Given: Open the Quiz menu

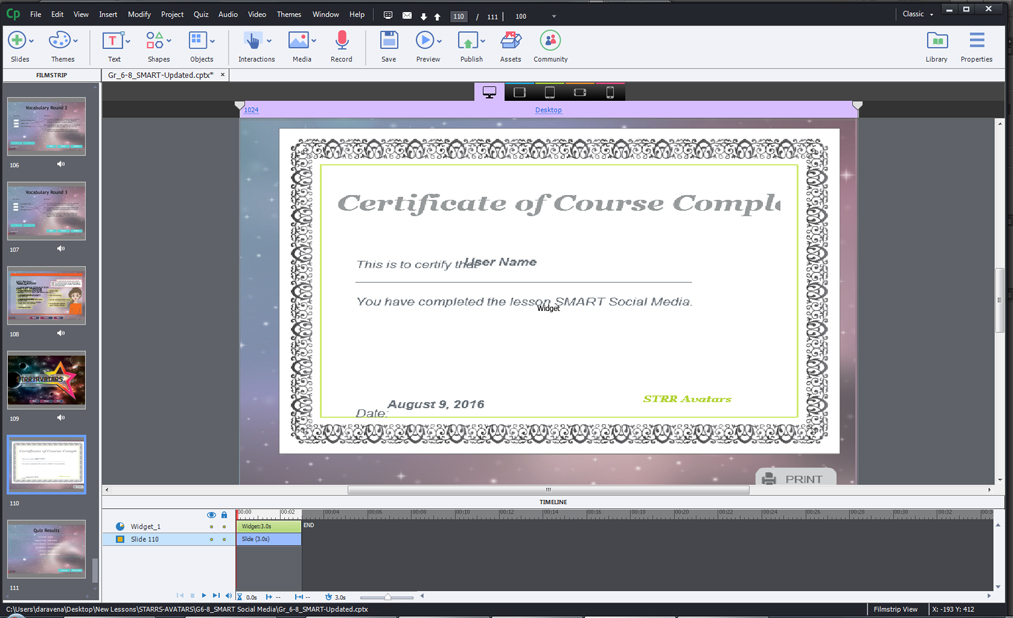Looking at the screenshot, I should pyautogui.click(x=200, y=15).
